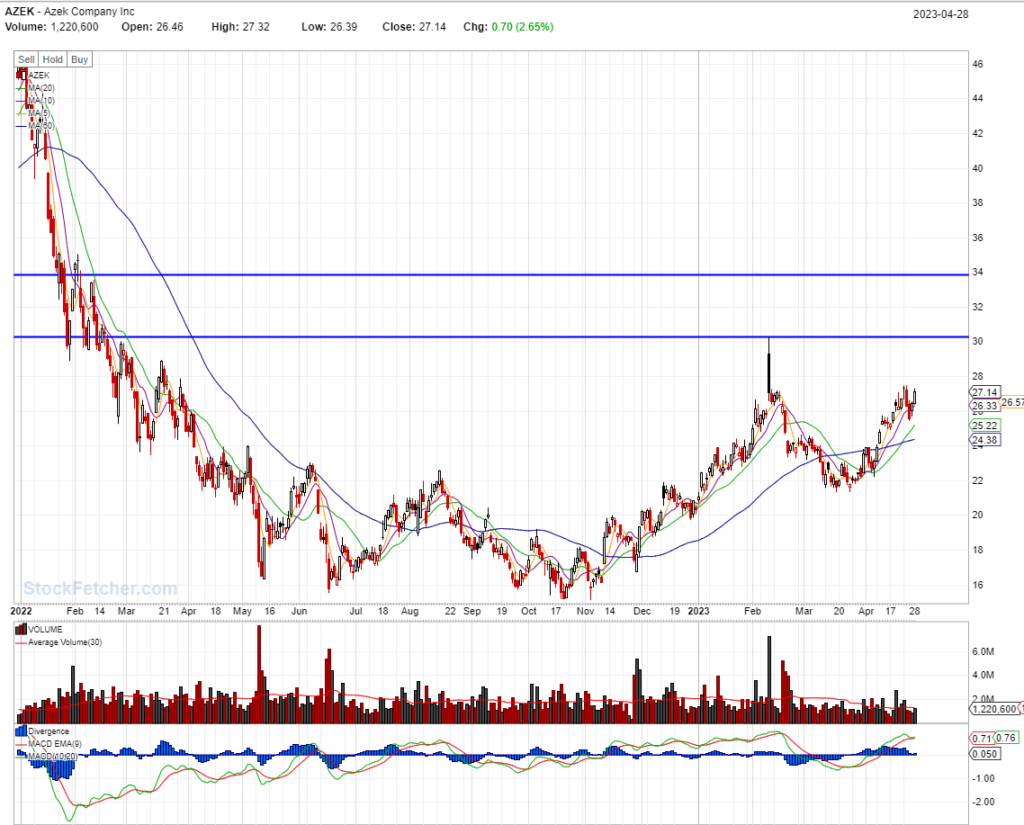
Task: Click the Buy button
Action: tap(80, 59)
